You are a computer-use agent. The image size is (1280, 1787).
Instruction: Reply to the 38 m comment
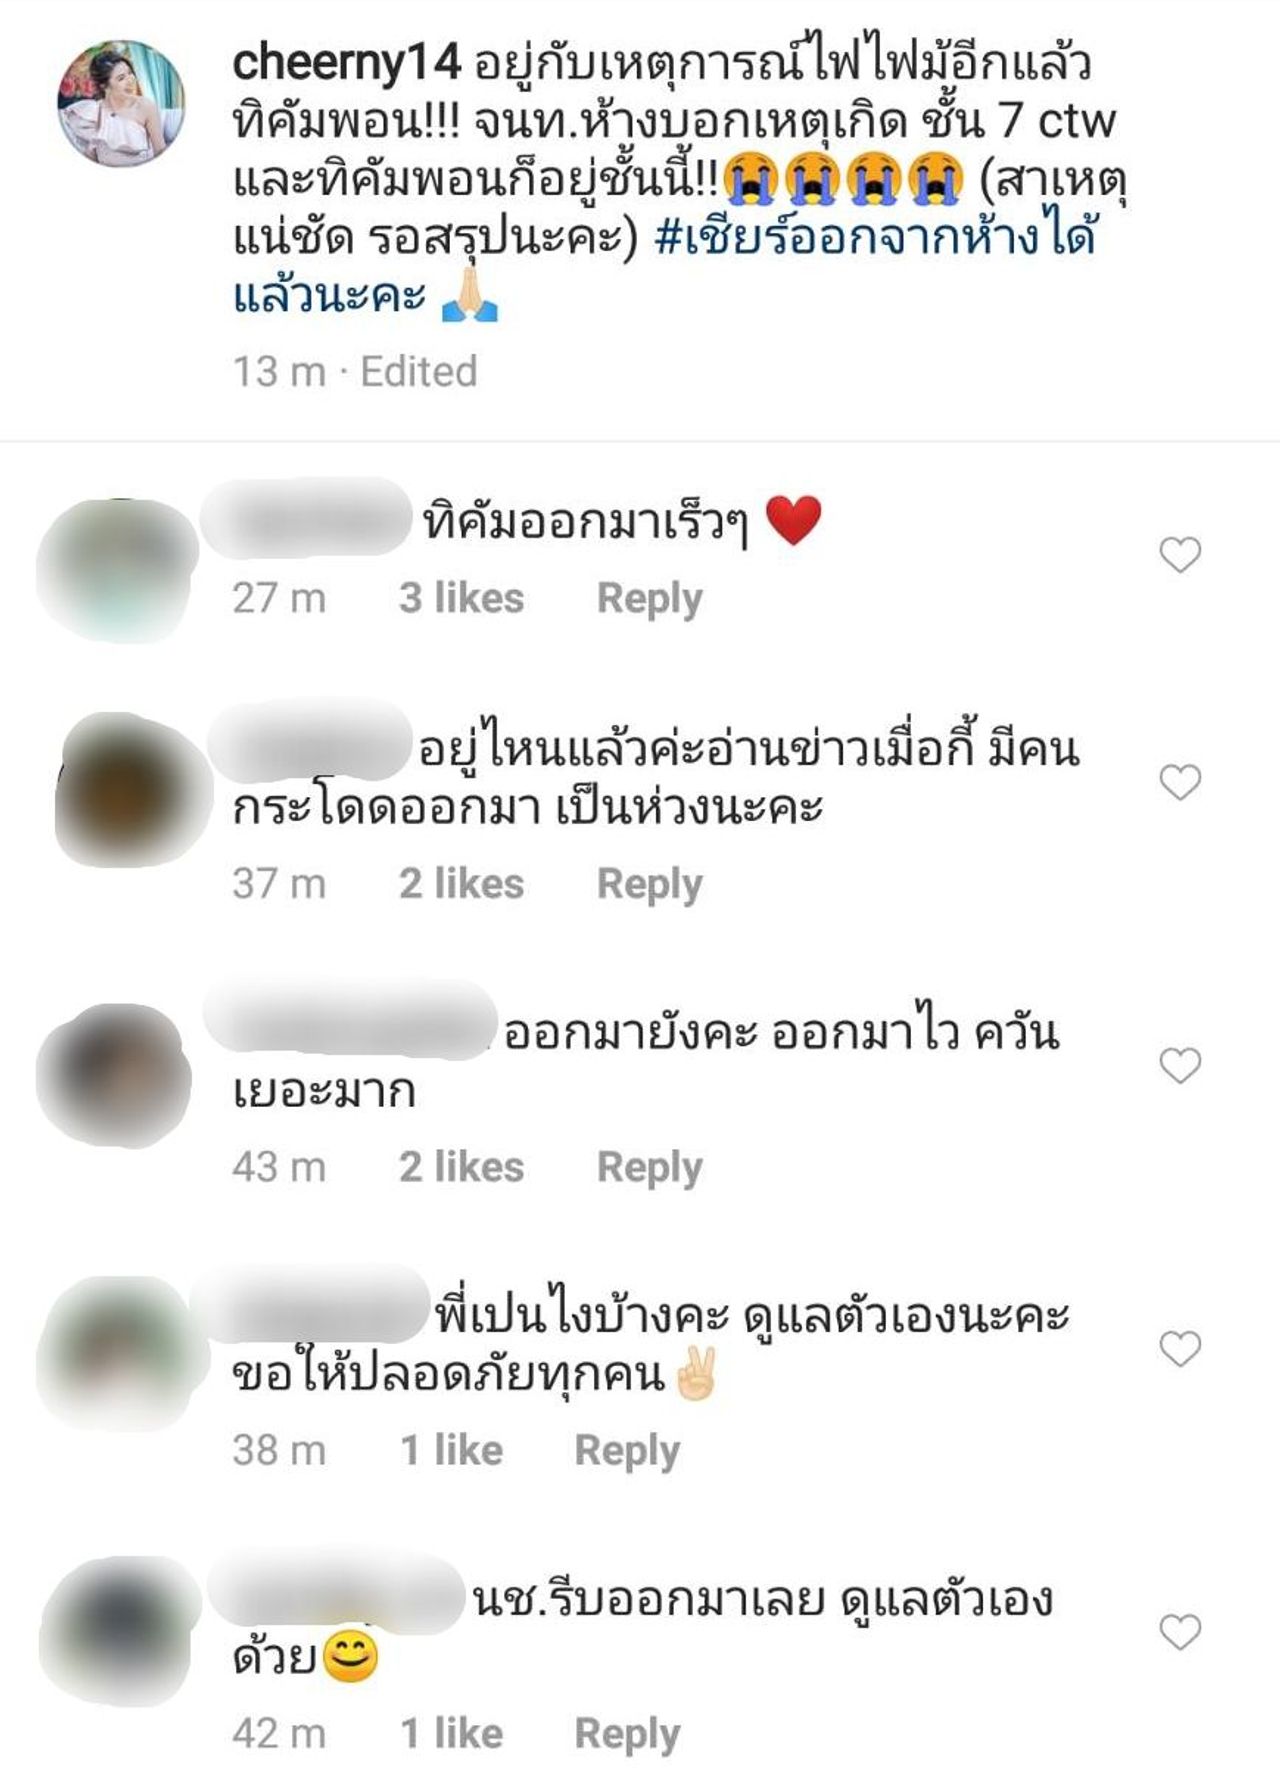[x=627, y=1451]
